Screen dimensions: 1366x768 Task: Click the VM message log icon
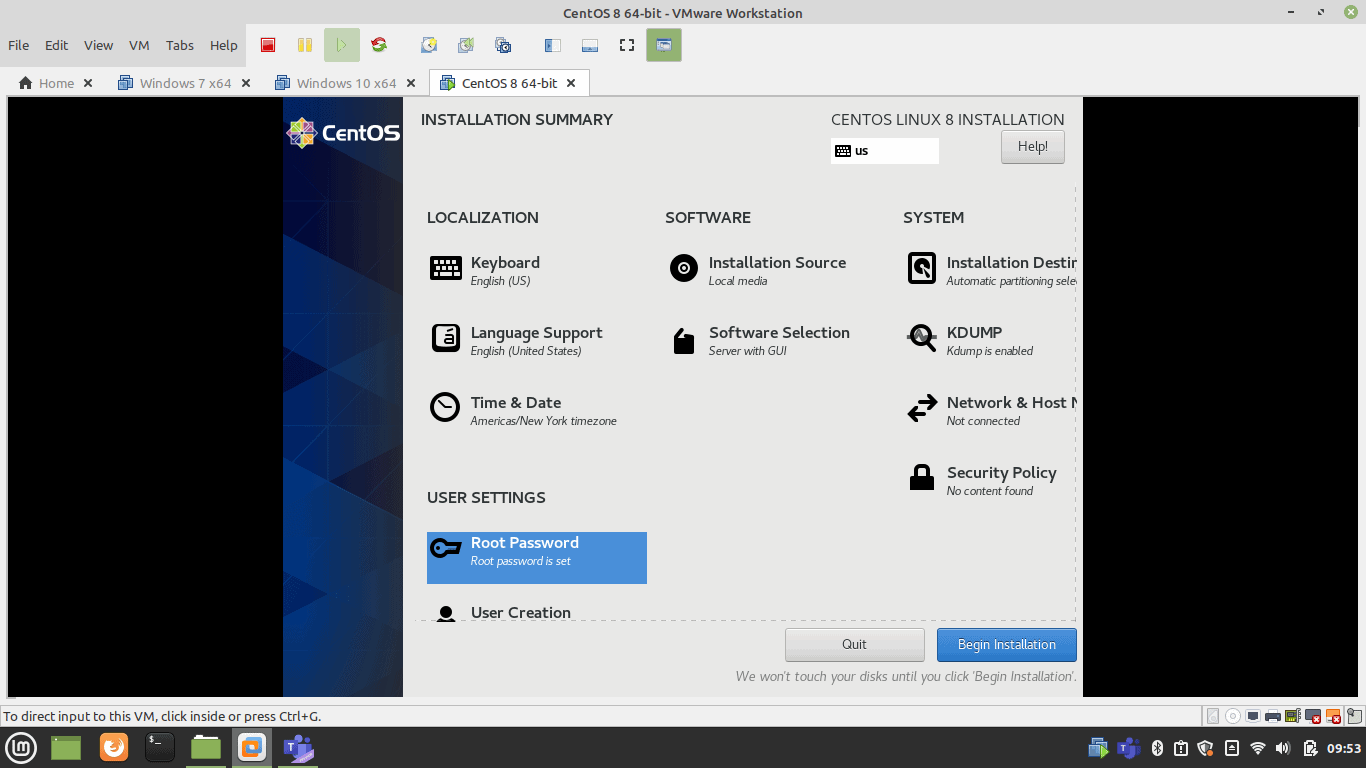point(1353,716)
